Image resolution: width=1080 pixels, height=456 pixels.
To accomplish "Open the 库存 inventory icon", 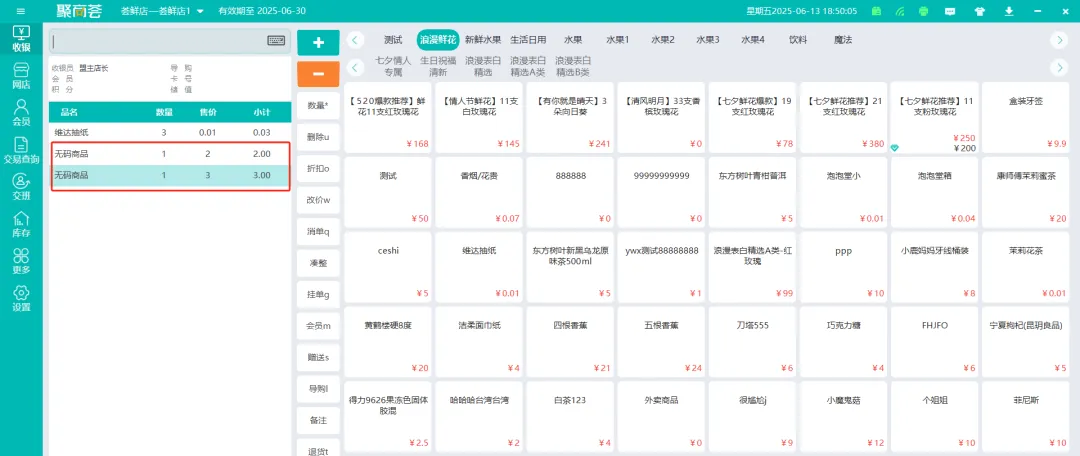I will 21,224.
